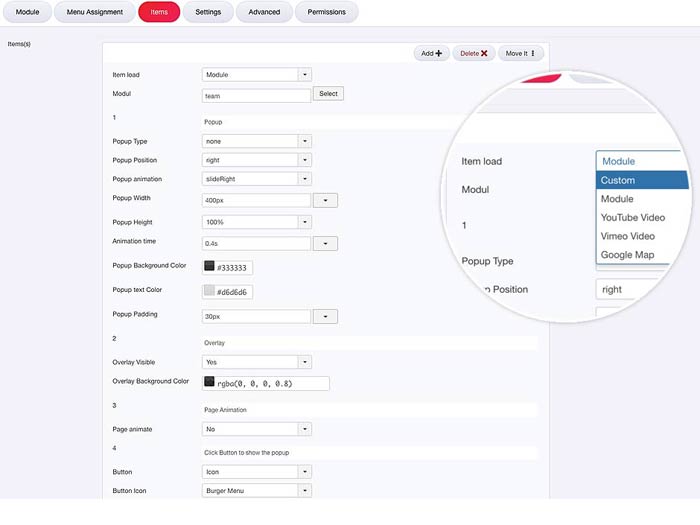This screenshot has height=525, width=700.
Task: Click the Popup Background Color swatch
Action: 209,267
